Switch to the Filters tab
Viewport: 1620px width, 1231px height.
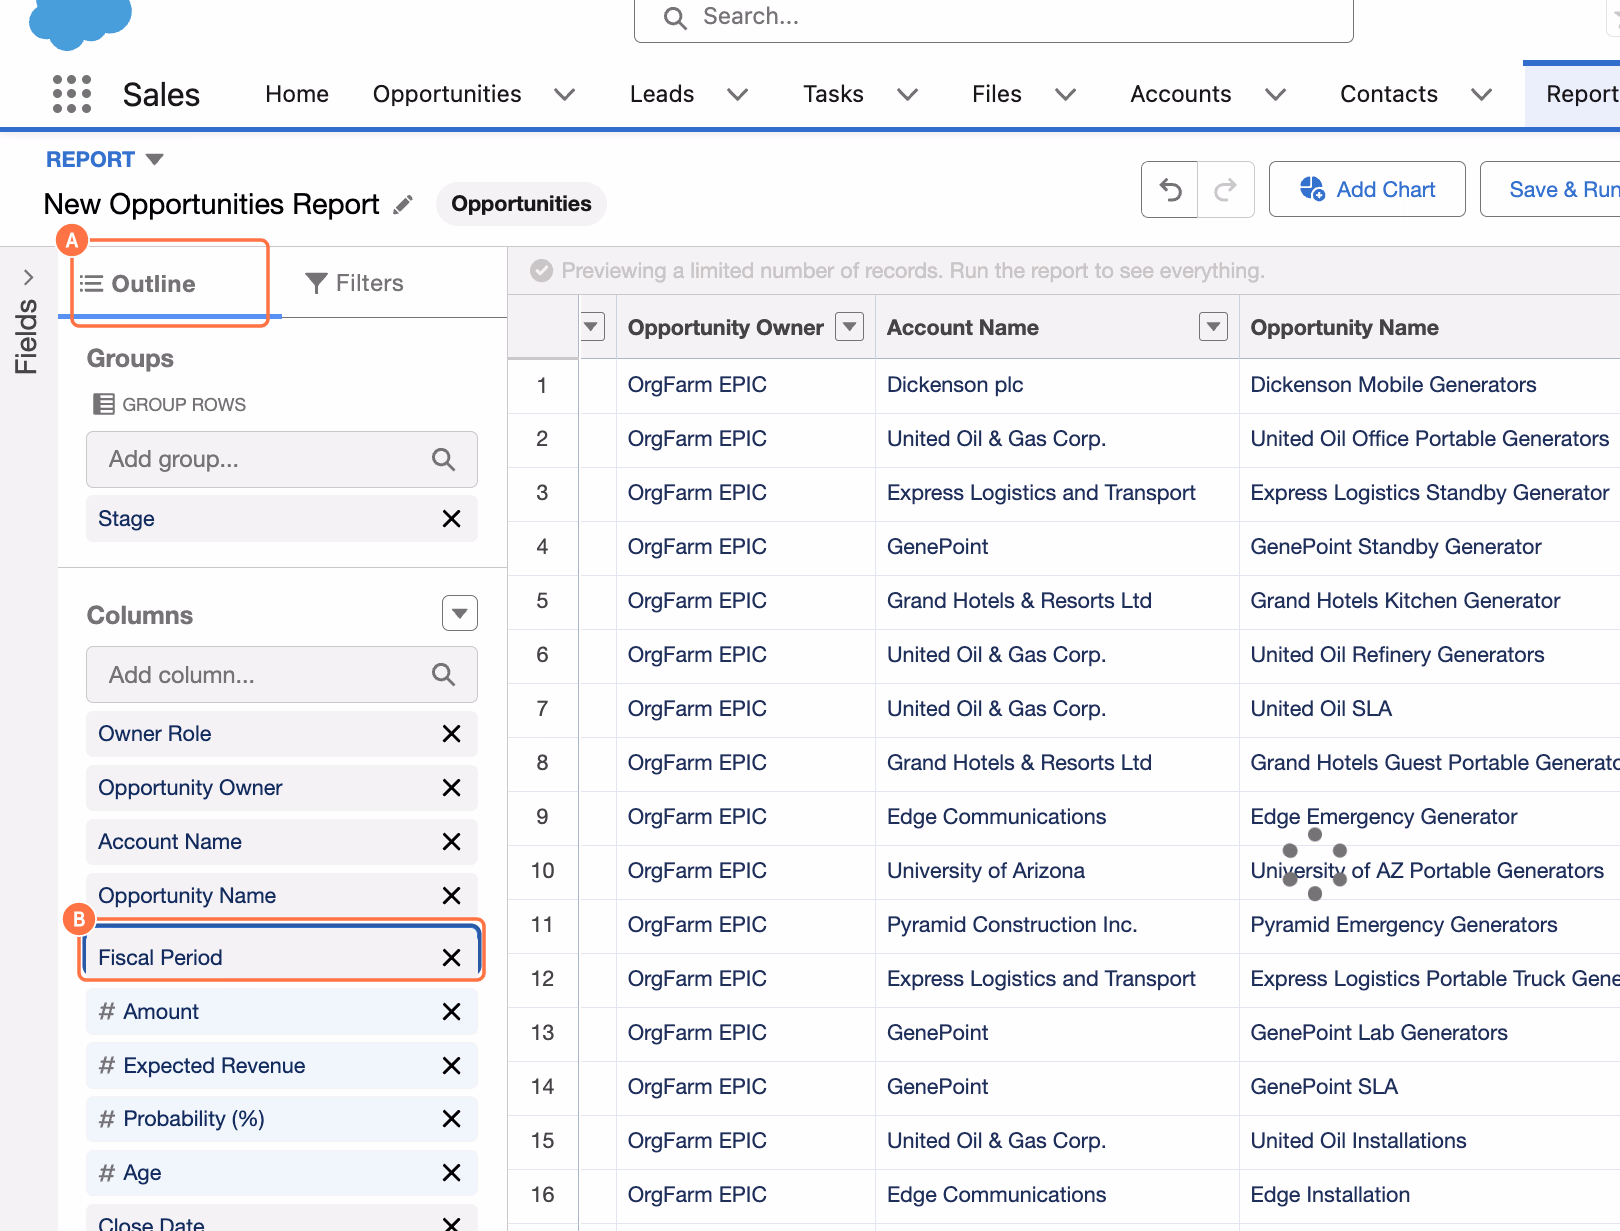click(x=354, y=284)
